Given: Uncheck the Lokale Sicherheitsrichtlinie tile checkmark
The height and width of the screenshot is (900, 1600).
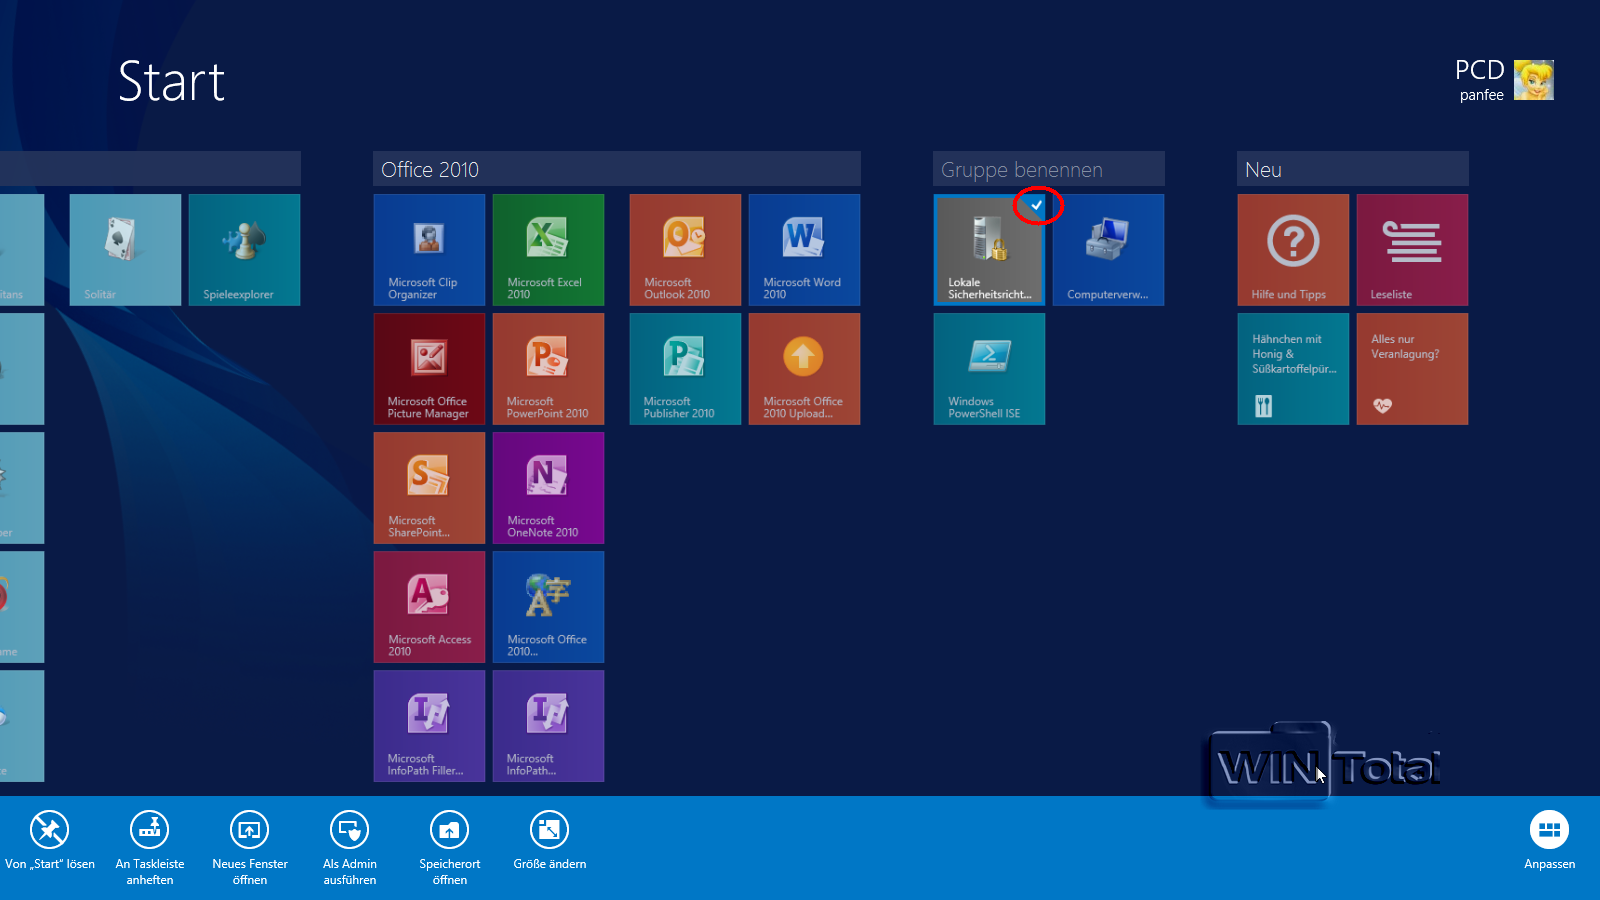Looking at the screenshot, I should [x=1037, y=205].
